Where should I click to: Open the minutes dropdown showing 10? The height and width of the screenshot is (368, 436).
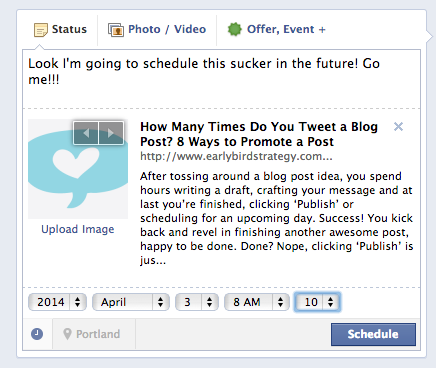click(x=317, y=302)
